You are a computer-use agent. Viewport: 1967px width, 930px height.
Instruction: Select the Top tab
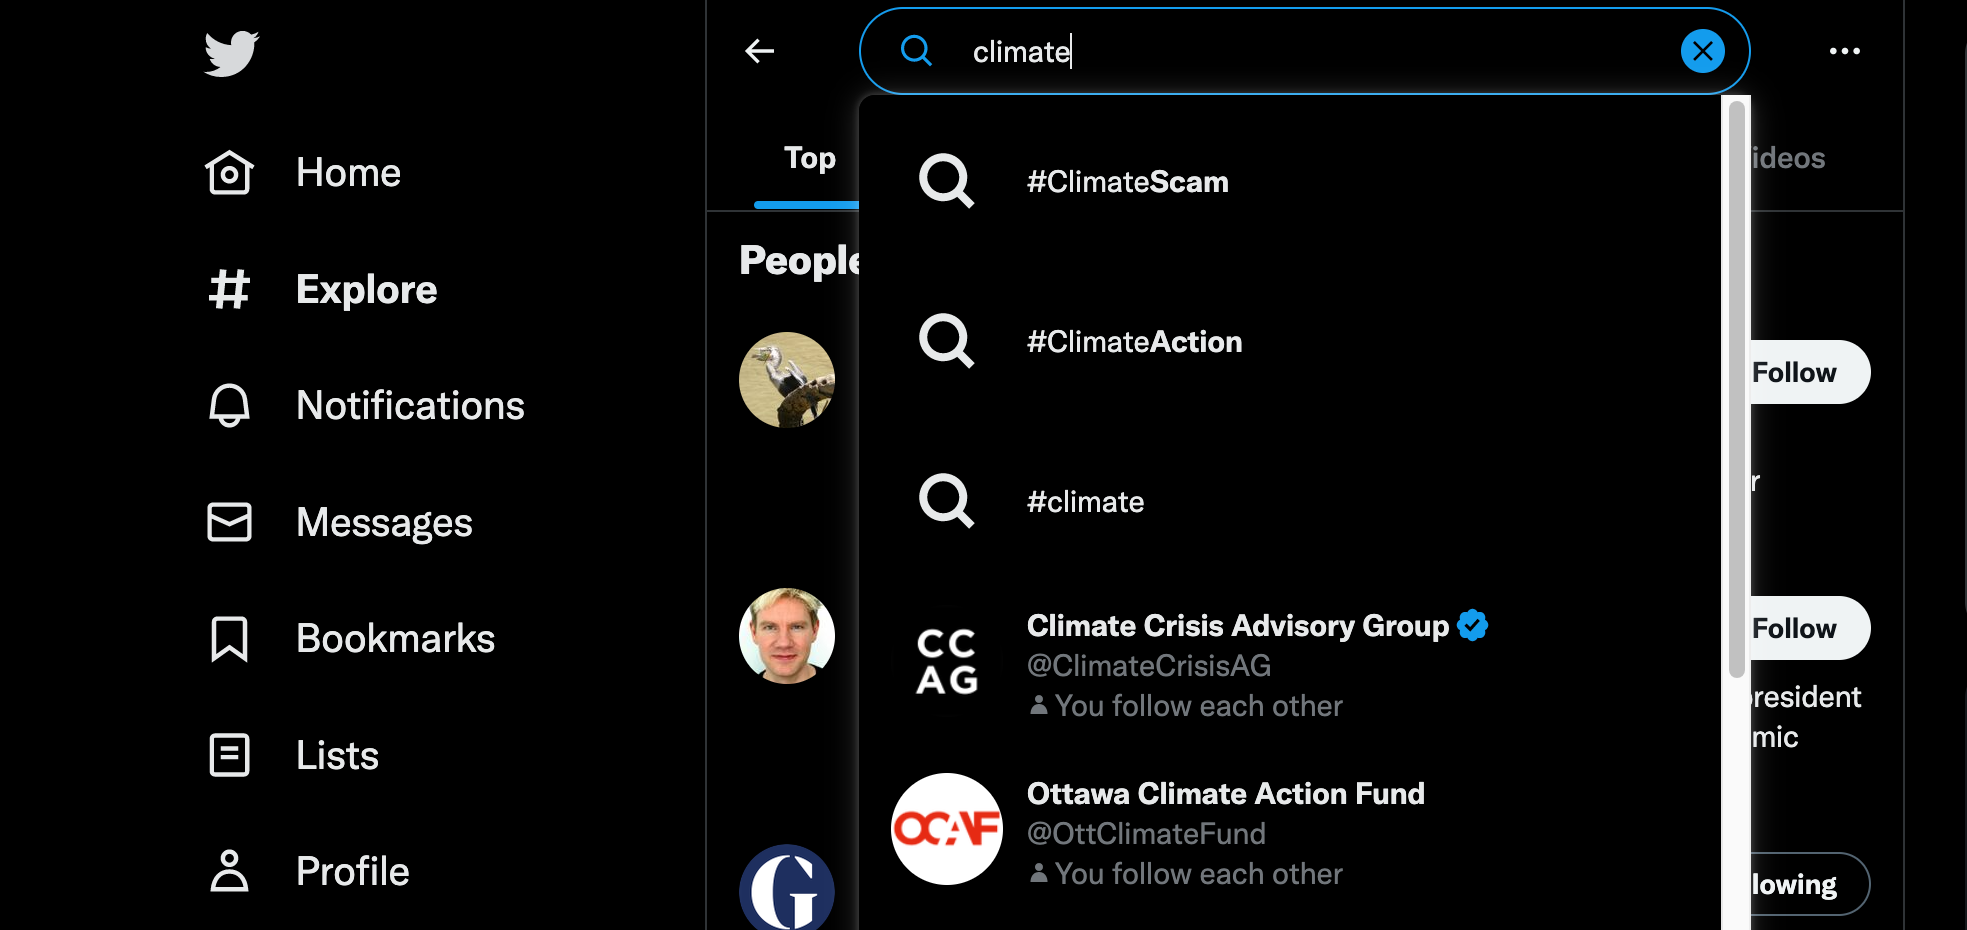pos(809,158)
